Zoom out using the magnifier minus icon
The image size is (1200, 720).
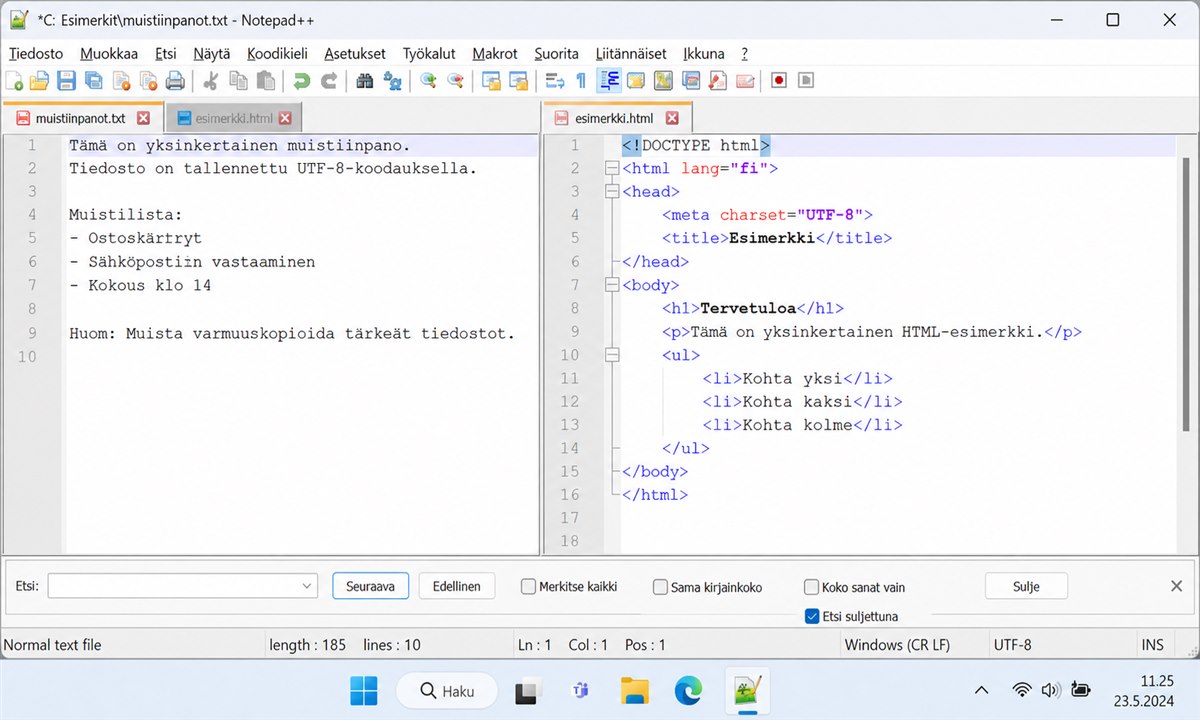point(455,81)
